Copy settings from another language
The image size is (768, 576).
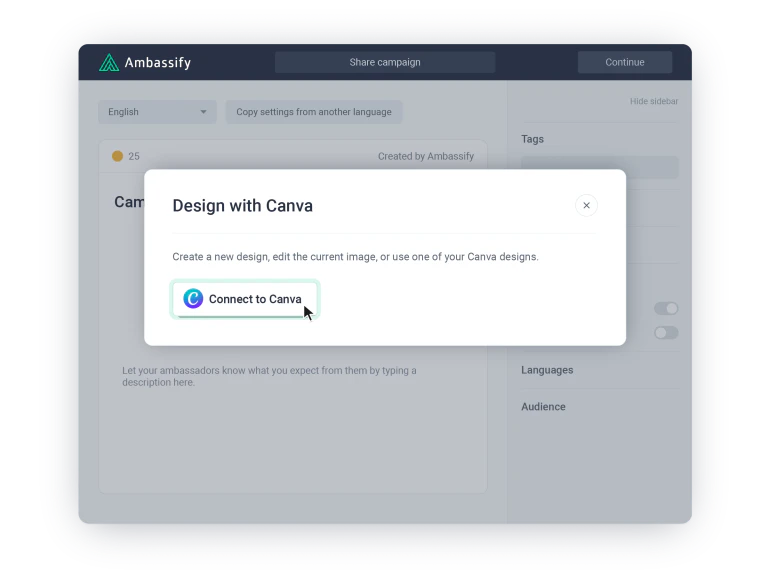point(314,112)
